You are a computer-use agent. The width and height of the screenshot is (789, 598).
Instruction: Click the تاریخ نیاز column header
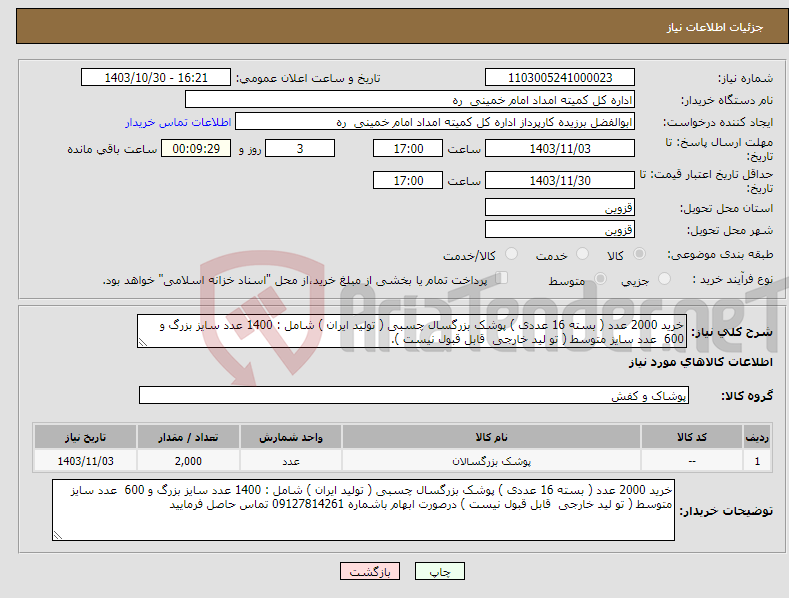pyautogui.click(x=86, y=437)
